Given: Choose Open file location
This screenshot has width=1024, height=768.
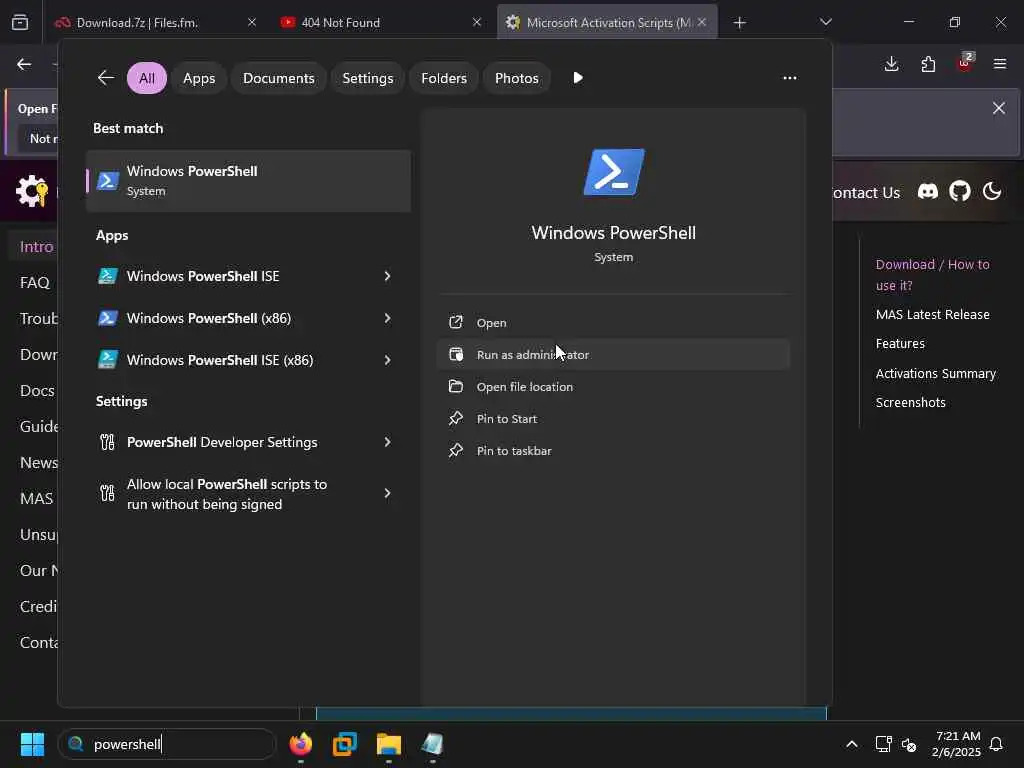Looking at the screenshot, I should [614, 387].
